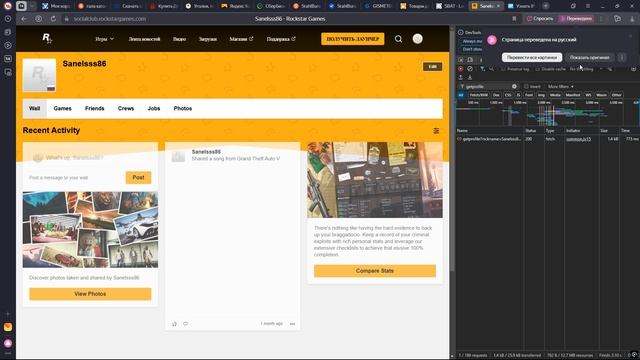640x360 pixels.
Task: Open the Магазин menu link
Action: click(x=241, y=39)
